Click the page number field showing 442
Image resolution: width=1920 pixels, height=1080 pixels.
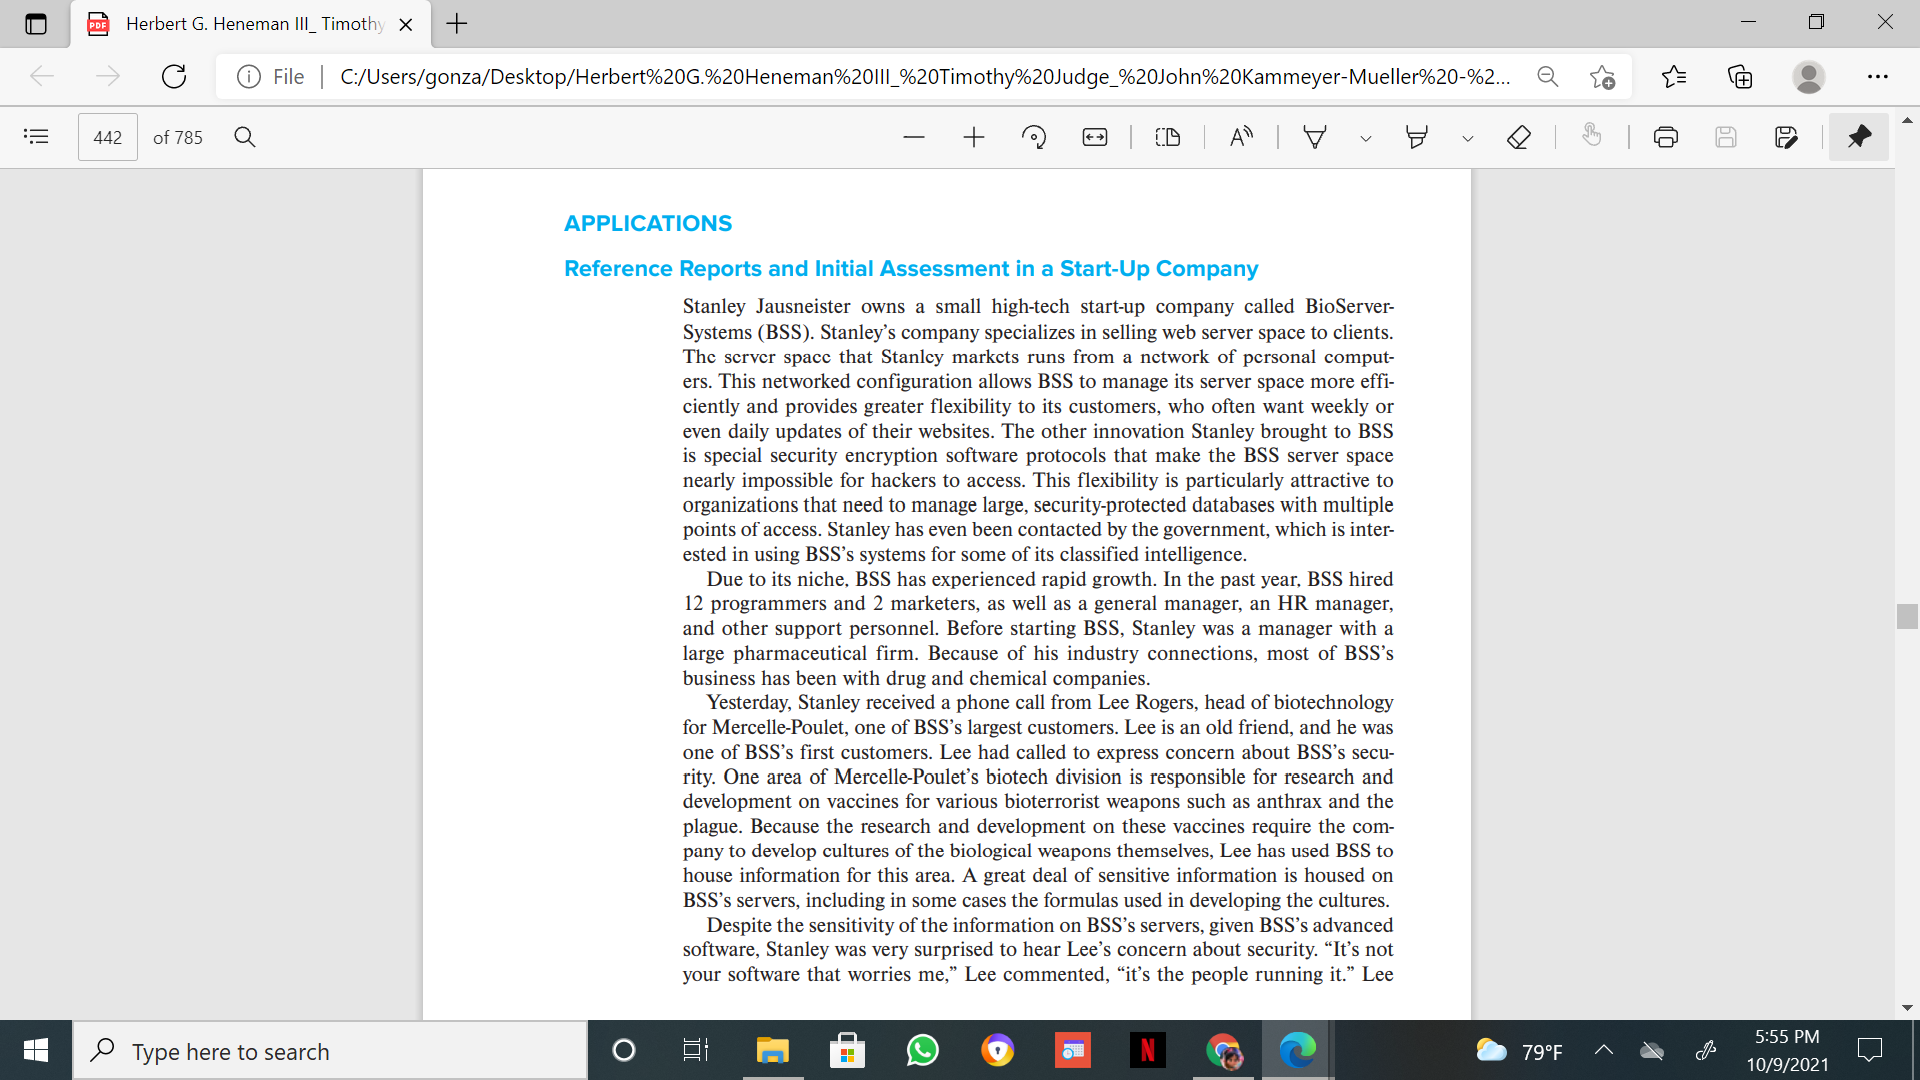point(108,138)
